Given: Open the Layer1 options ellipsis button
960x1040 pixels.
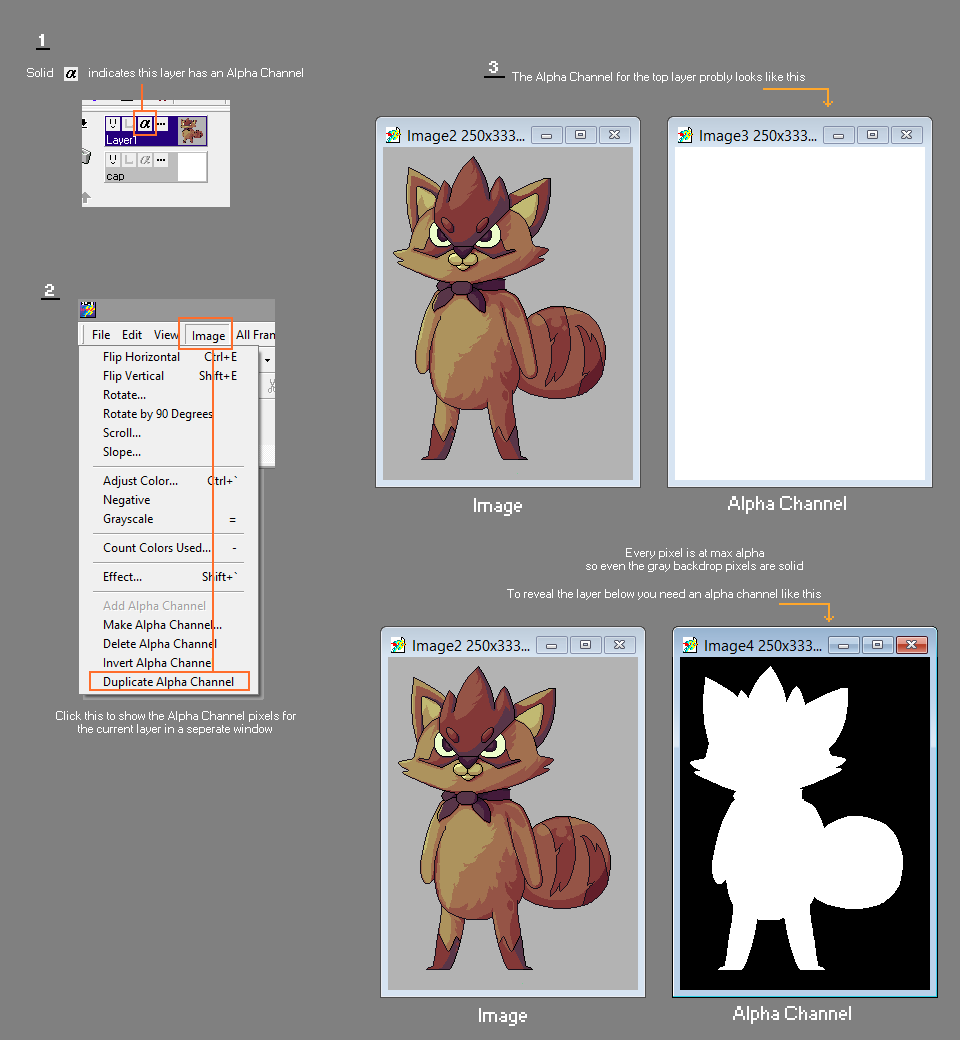Looking at the screenshot, I should 161,124.
